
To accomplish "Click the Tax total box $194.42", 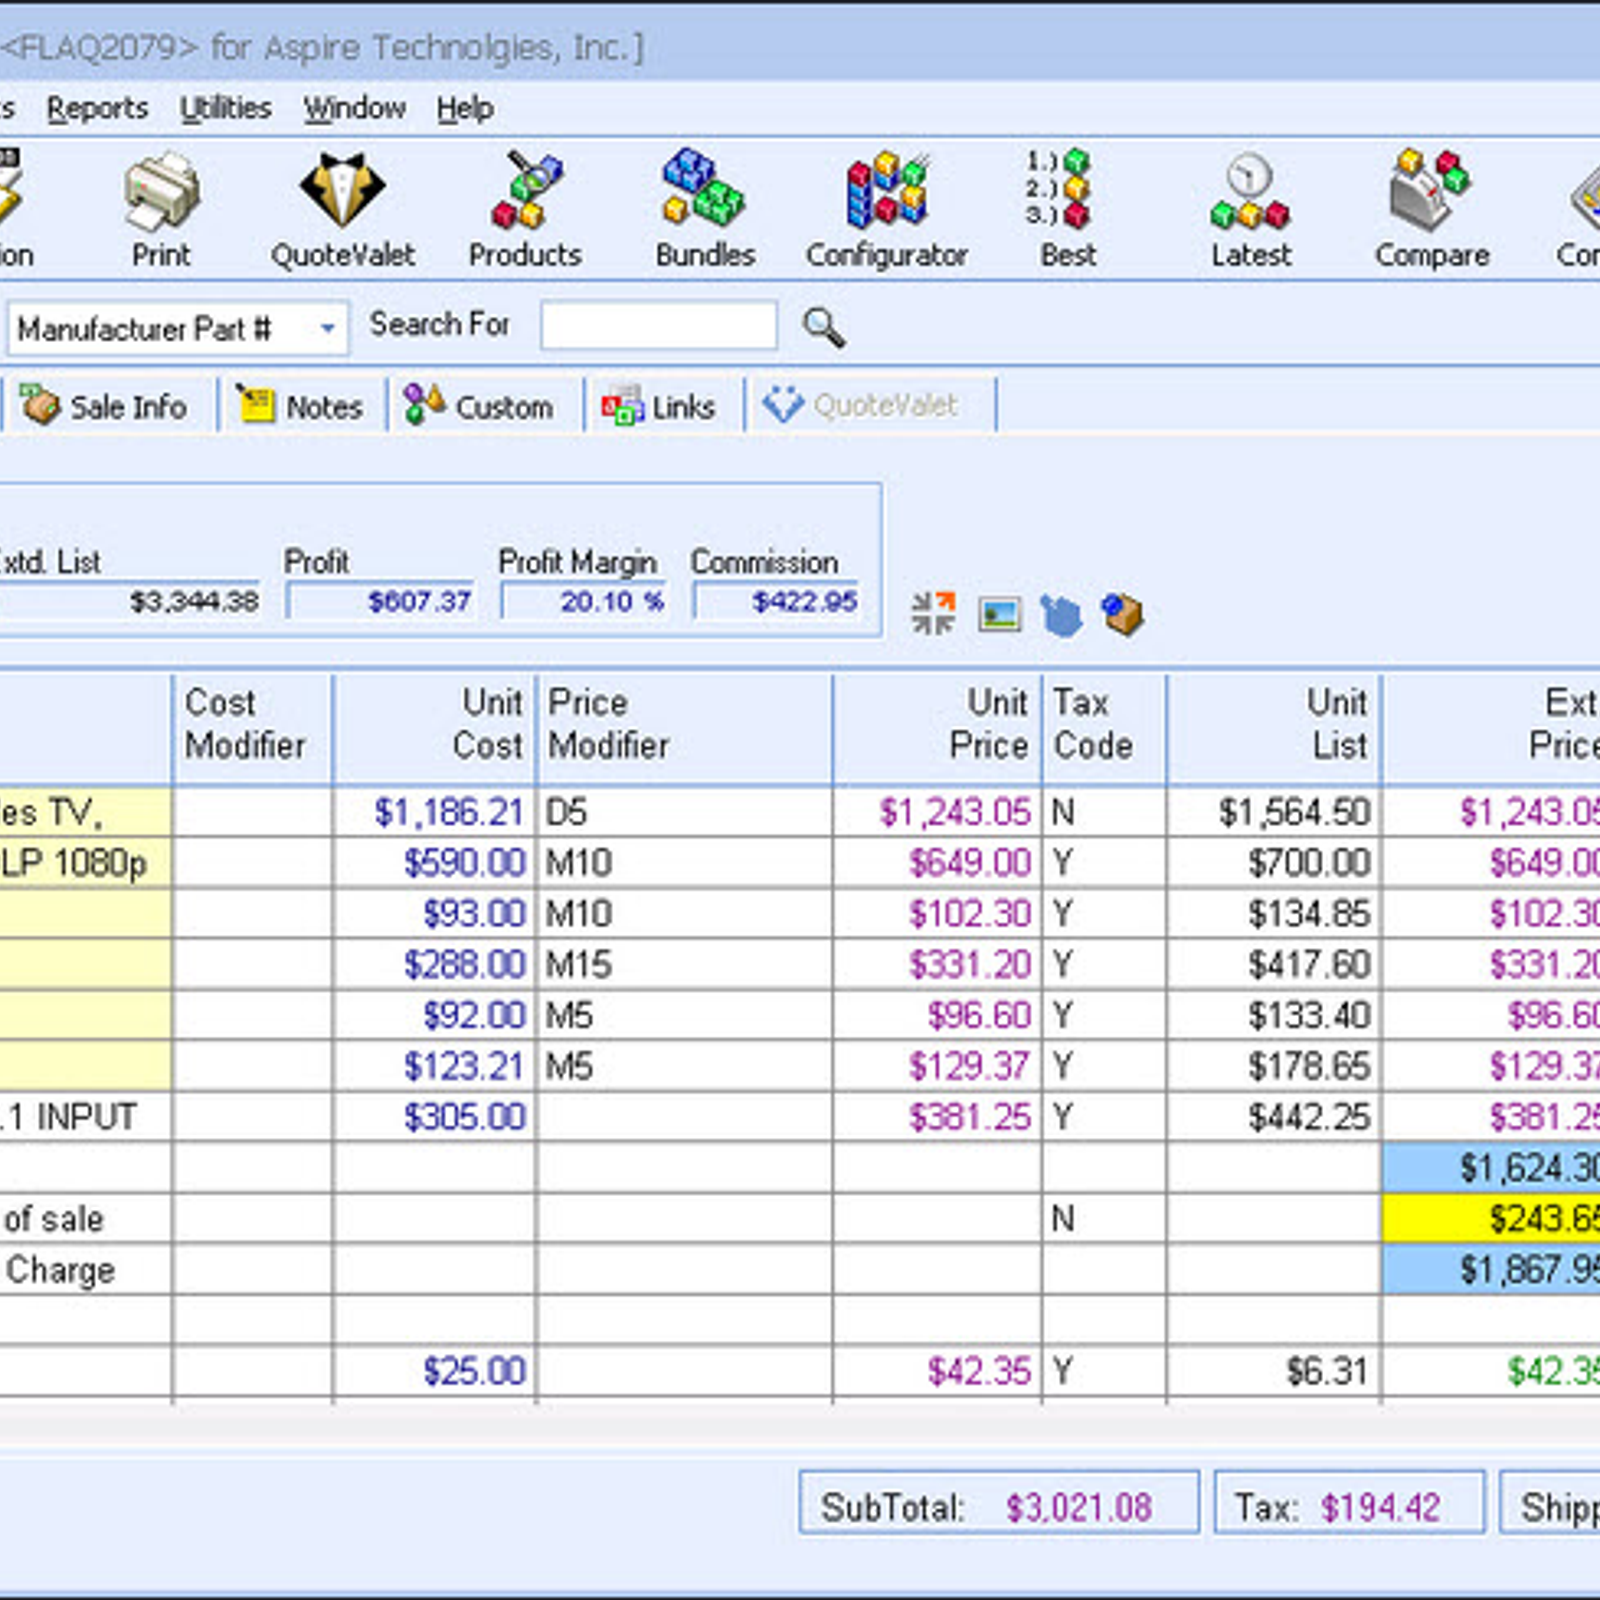I will click(1349, 1503).
